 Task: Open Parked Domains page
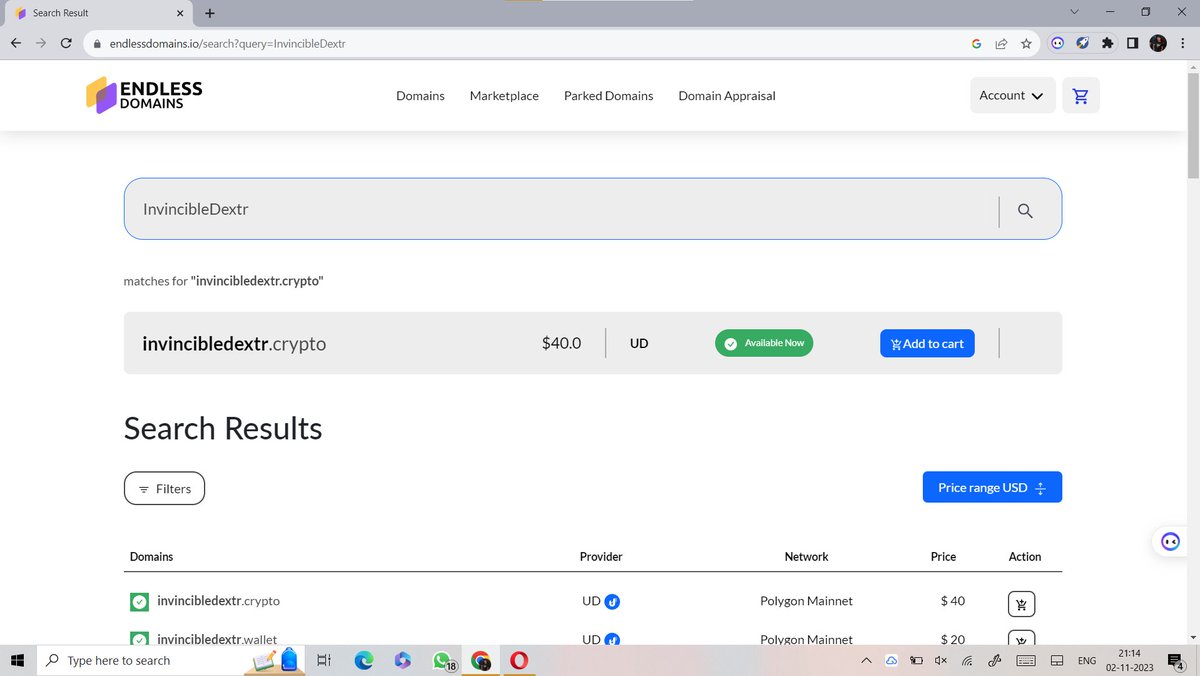click(x=608, y=96)
